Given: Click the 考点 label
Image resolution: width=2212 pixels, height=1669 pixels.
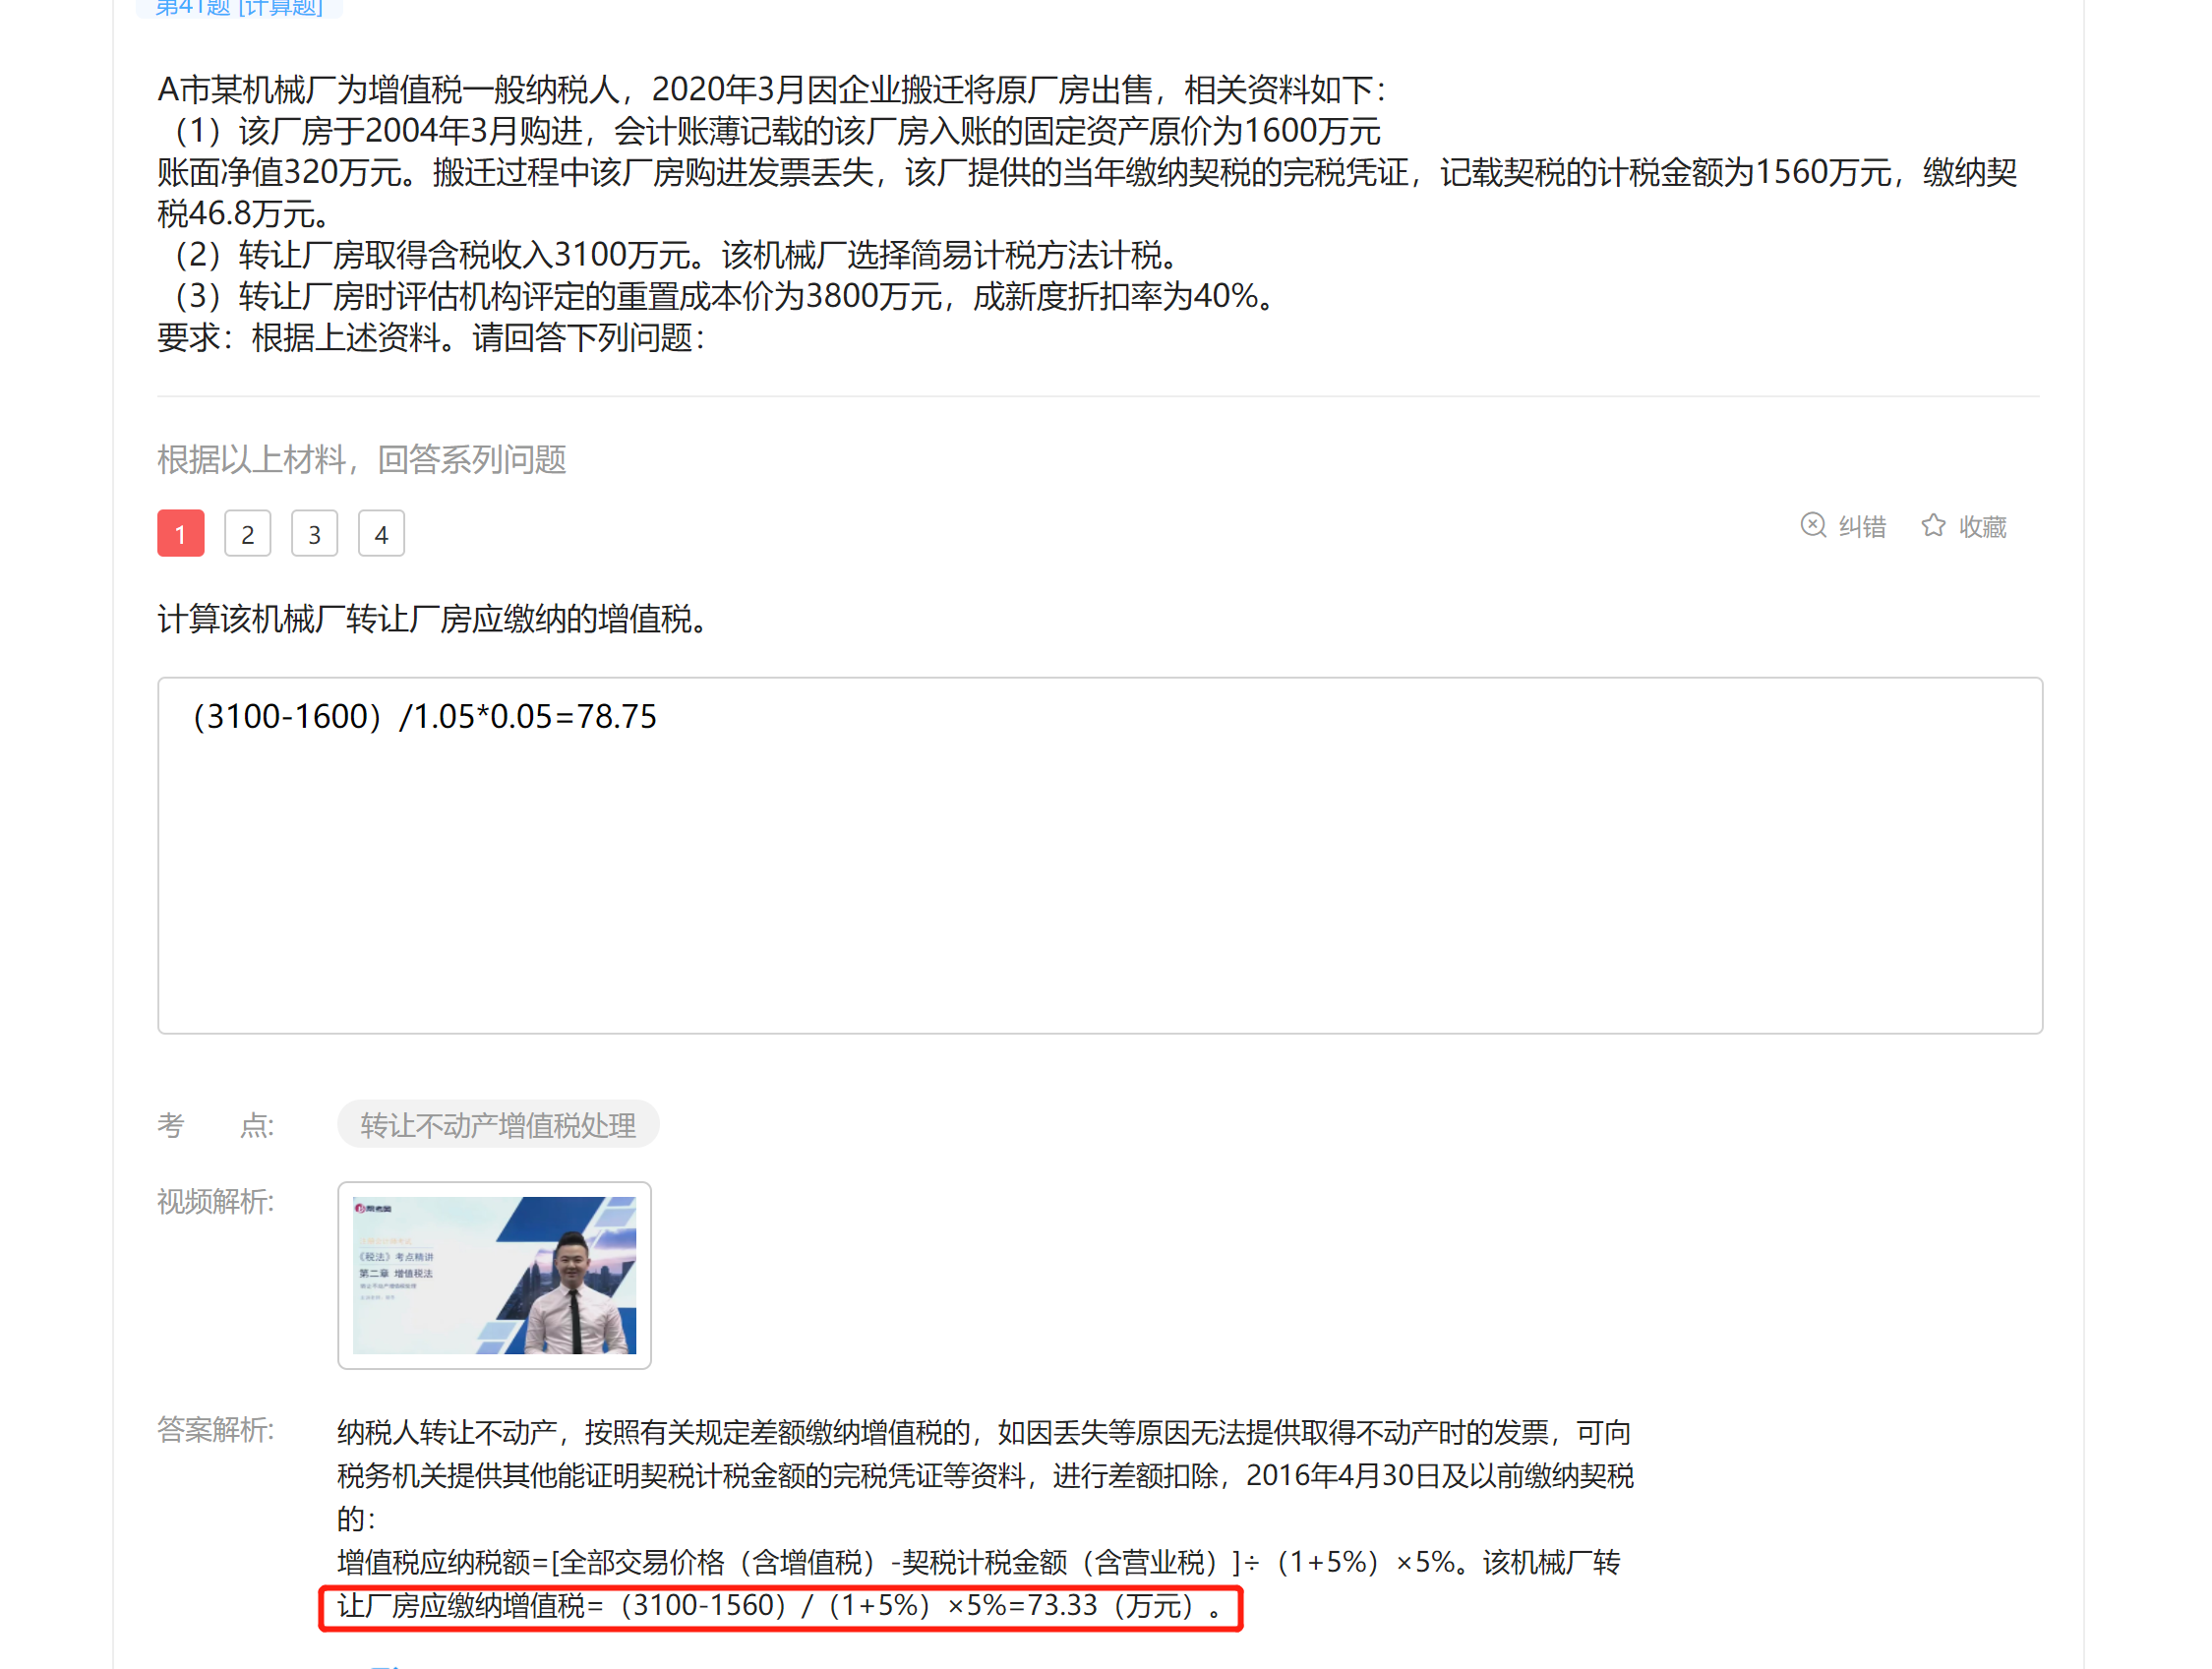Looking at the screenshot, I should (215, 1125).
